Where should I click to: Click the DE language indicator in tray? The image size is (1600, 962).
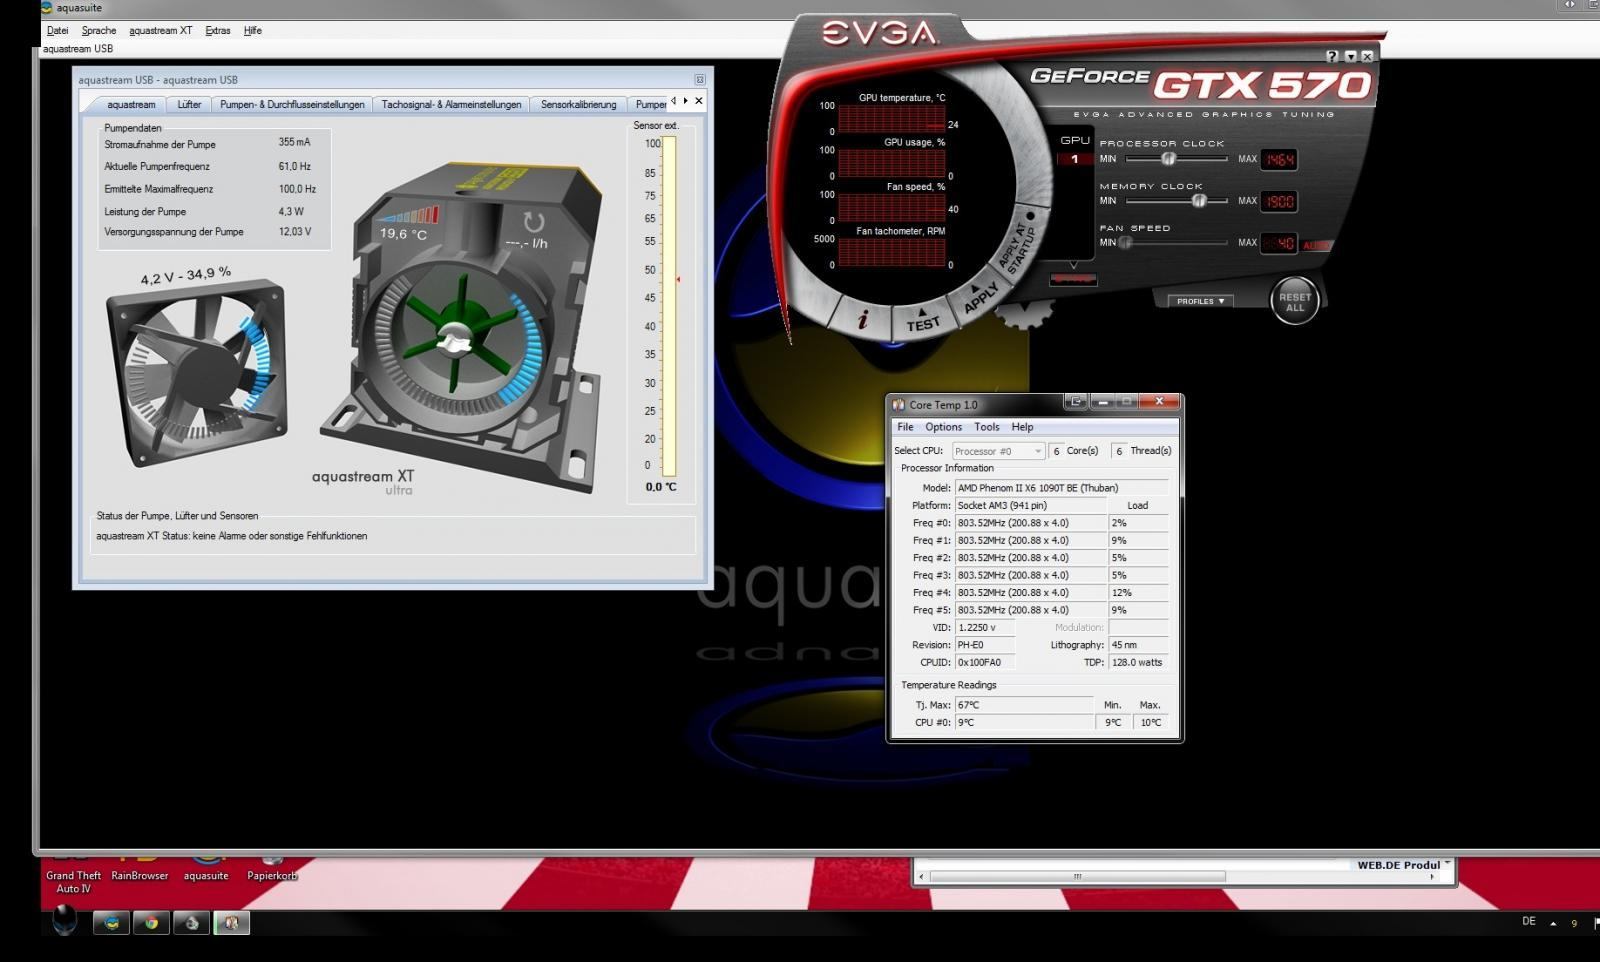(x=1528, y=922)
